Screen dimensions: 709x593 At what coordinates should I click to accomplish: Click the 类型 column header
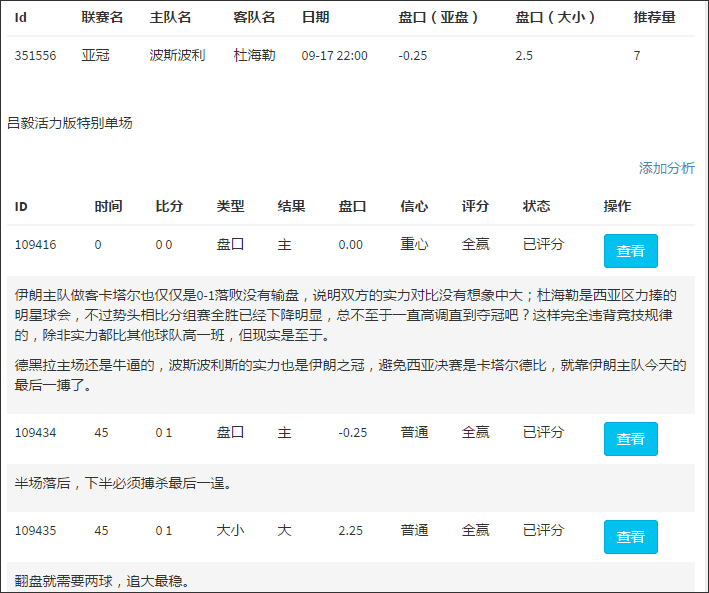(x=230, y=206)
